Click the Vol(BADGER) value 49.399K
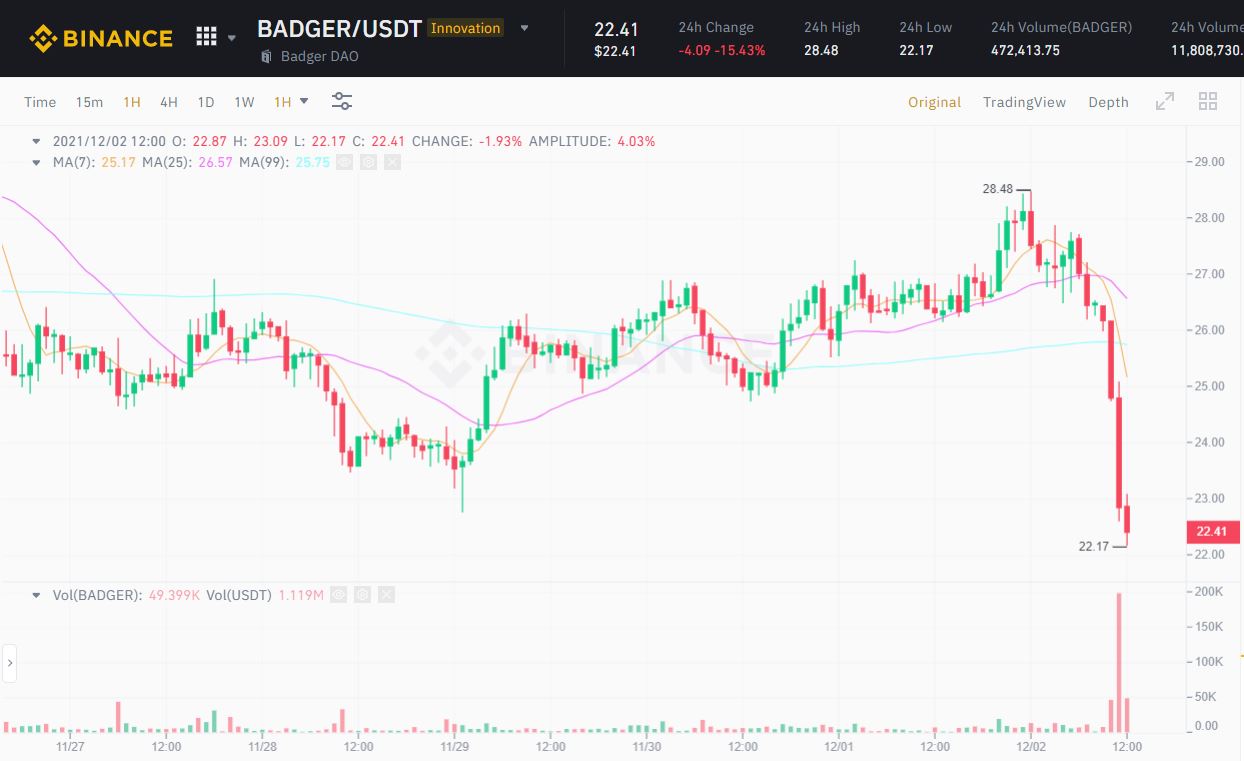This screenshot has width=1244, height=761. (172, 595)
